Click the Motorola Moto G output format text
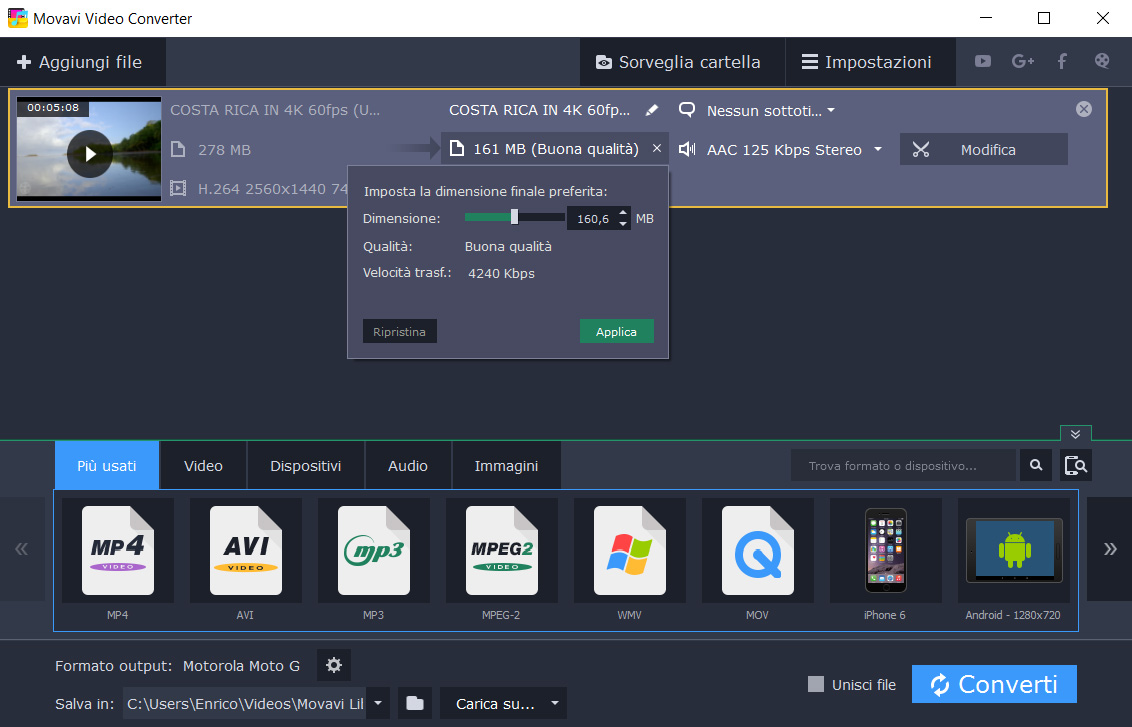Image resolution: width=1132 pixels, height=727 pixels. 241,666
